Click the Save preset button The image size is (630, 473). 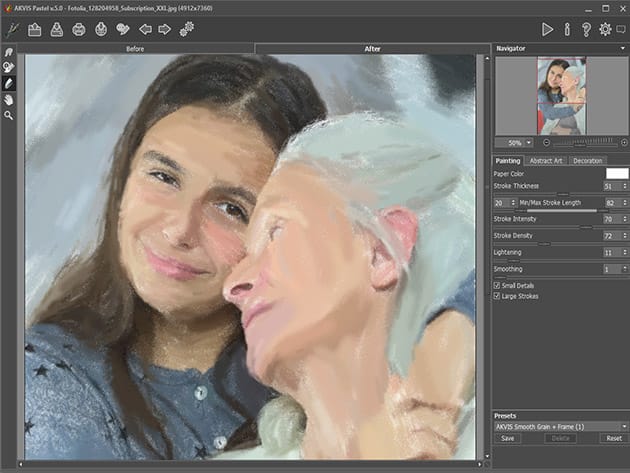[x=508, y=438]
